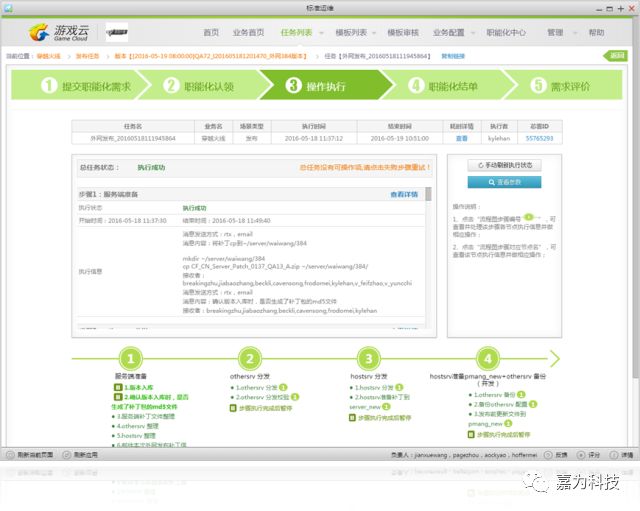Click the 4.othersrv 整理 node item
This screenshot has height=511, width=640.
(137, 426)
